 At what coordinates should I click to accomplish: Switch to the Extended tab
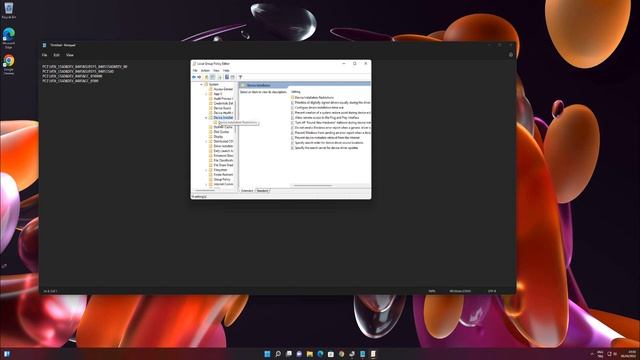pos(247,191)
